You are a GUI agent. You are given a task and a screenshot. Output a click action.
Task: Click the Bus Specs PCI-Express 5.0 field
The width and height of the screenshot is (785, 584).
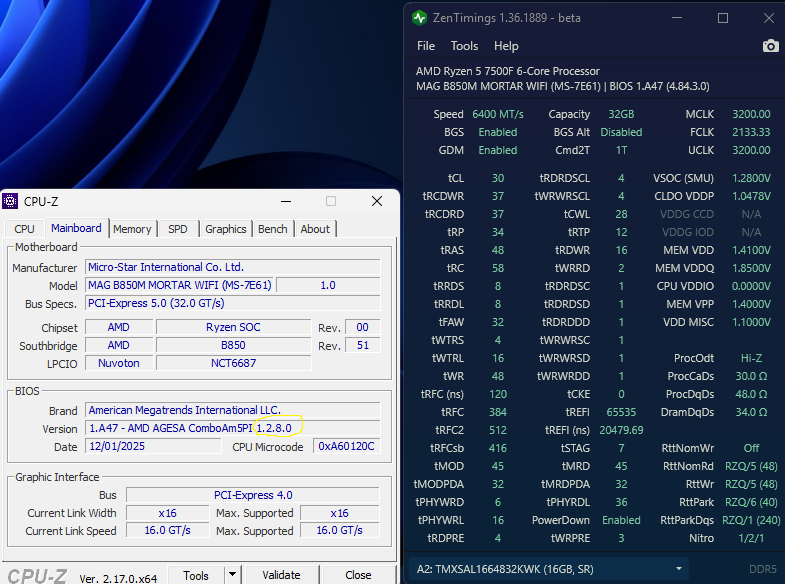point(233,303)
